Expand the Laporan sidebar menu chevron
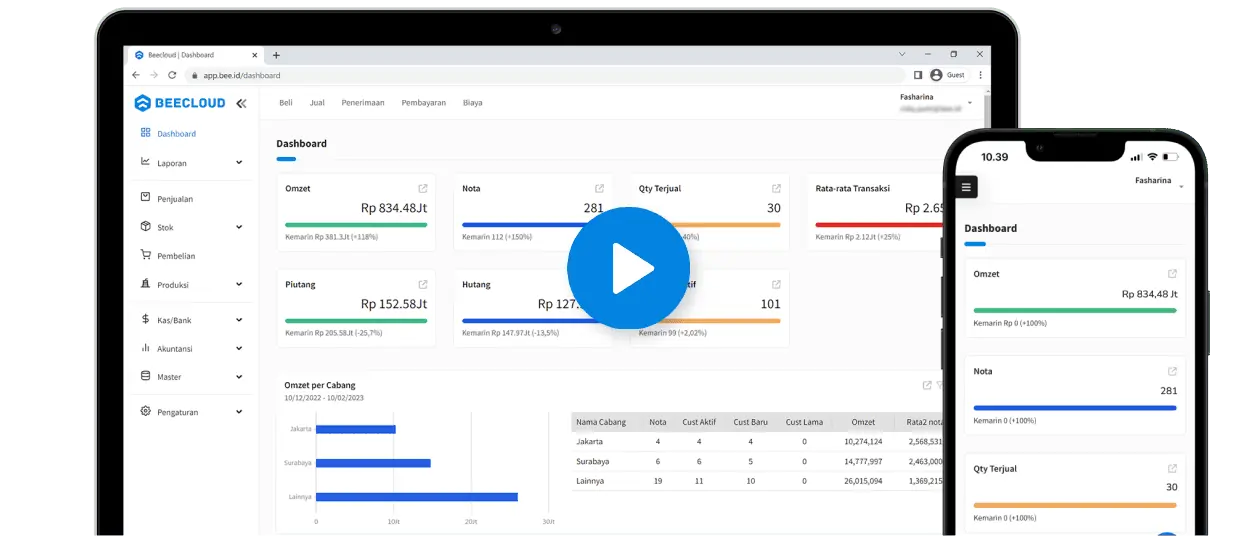1257x536 pixels. coord(239,162)
